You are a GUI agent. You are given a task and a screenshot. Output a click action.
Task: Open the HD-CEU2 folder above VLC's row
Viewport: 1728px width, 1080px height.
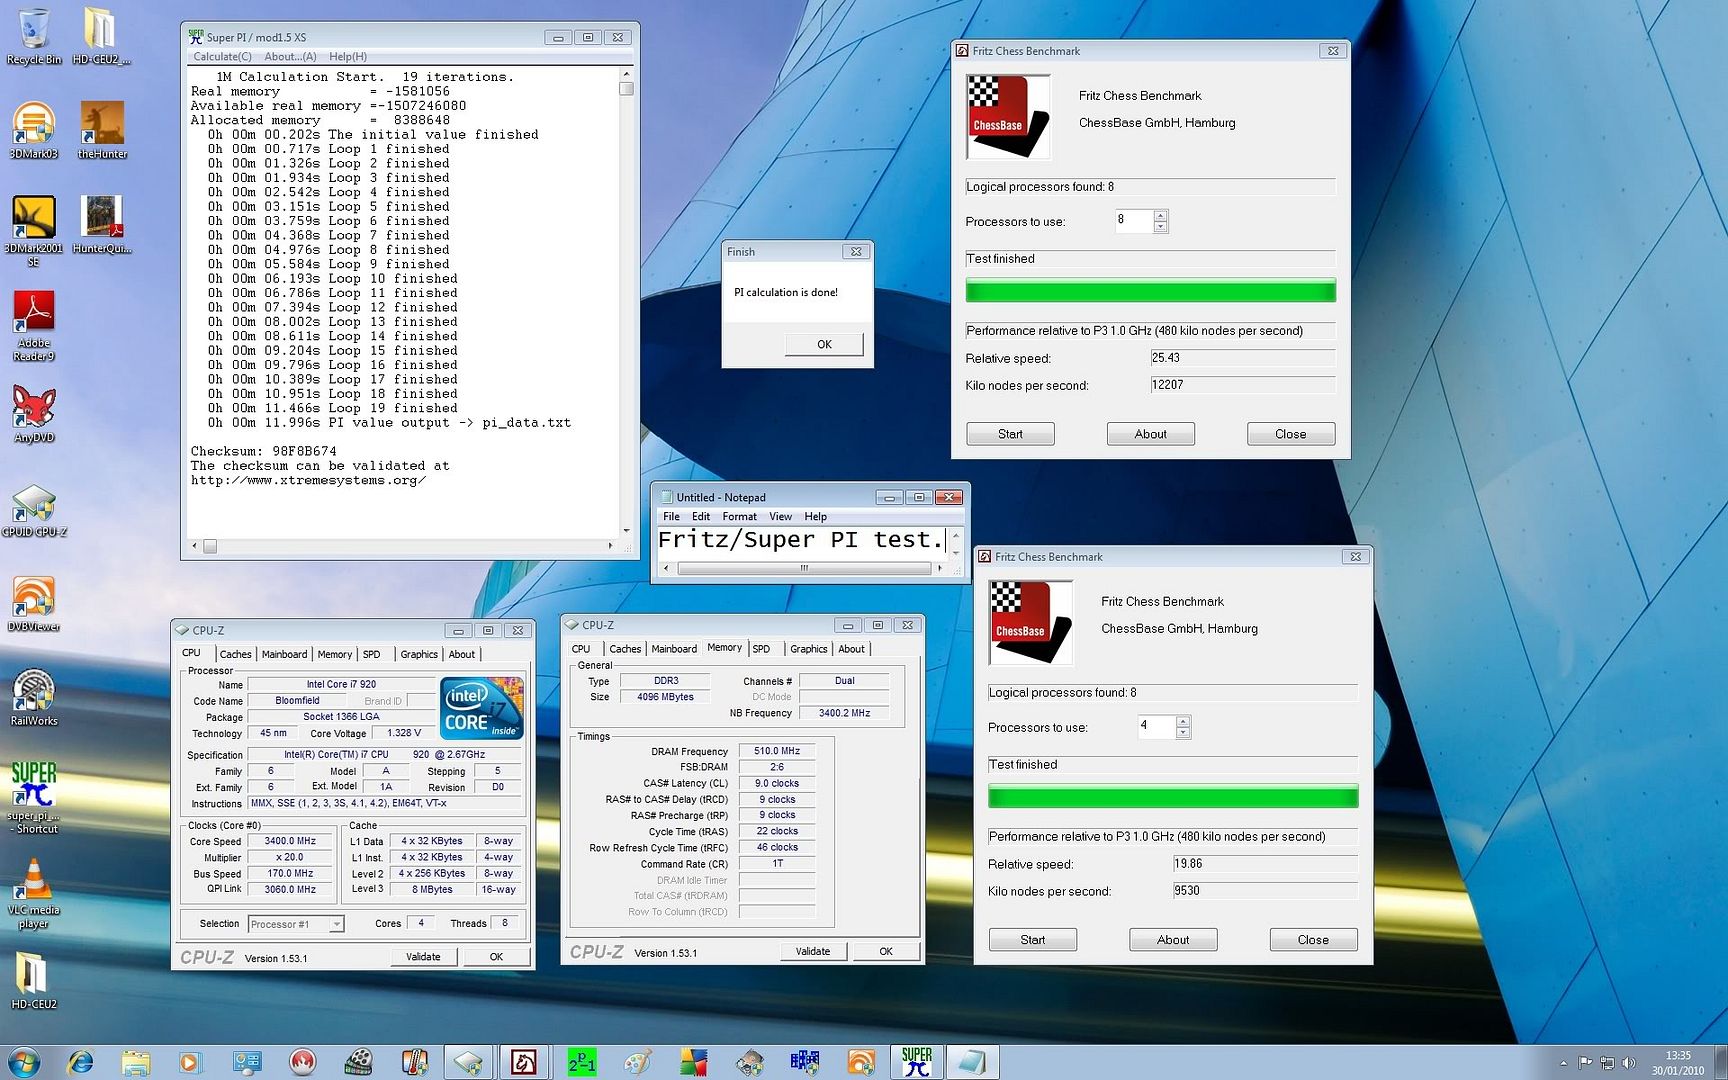point(34,980)
